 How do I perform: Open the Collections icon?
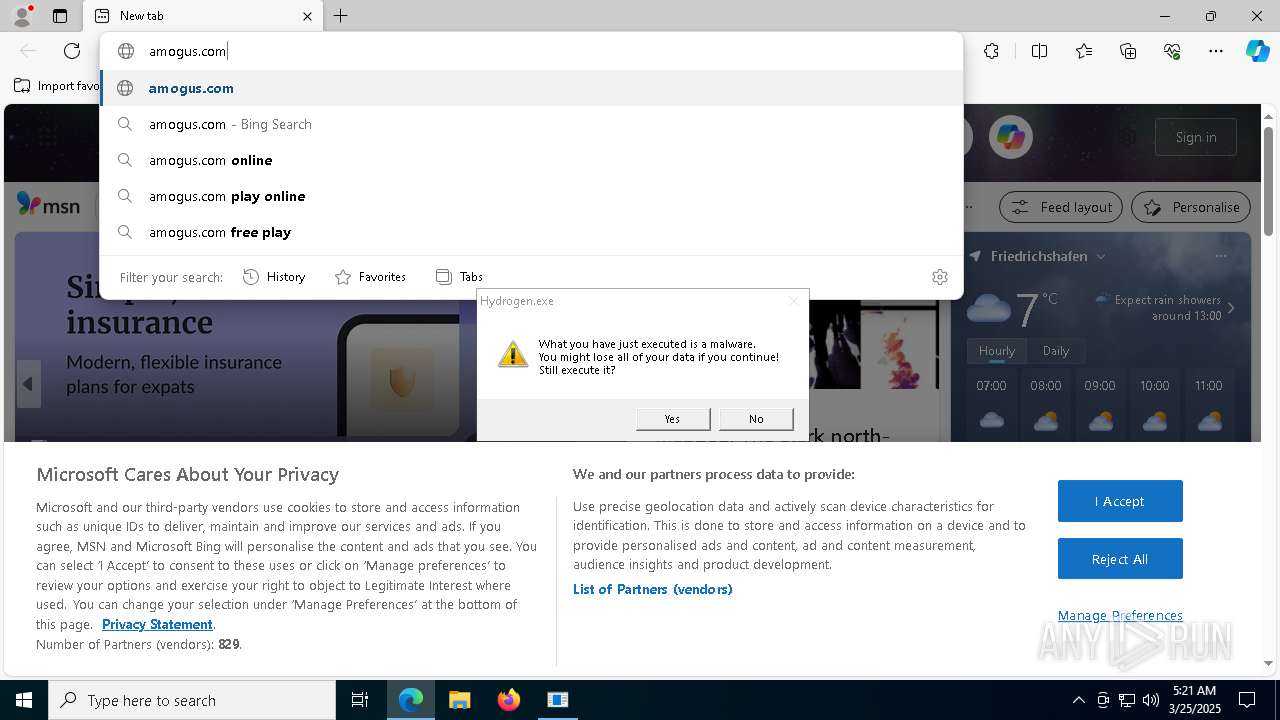pos(1128,51)
